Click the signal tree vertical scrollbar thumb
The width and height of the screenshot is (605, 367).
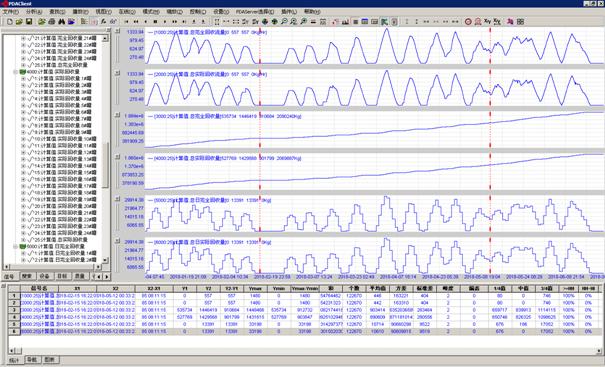coord(106,165)
